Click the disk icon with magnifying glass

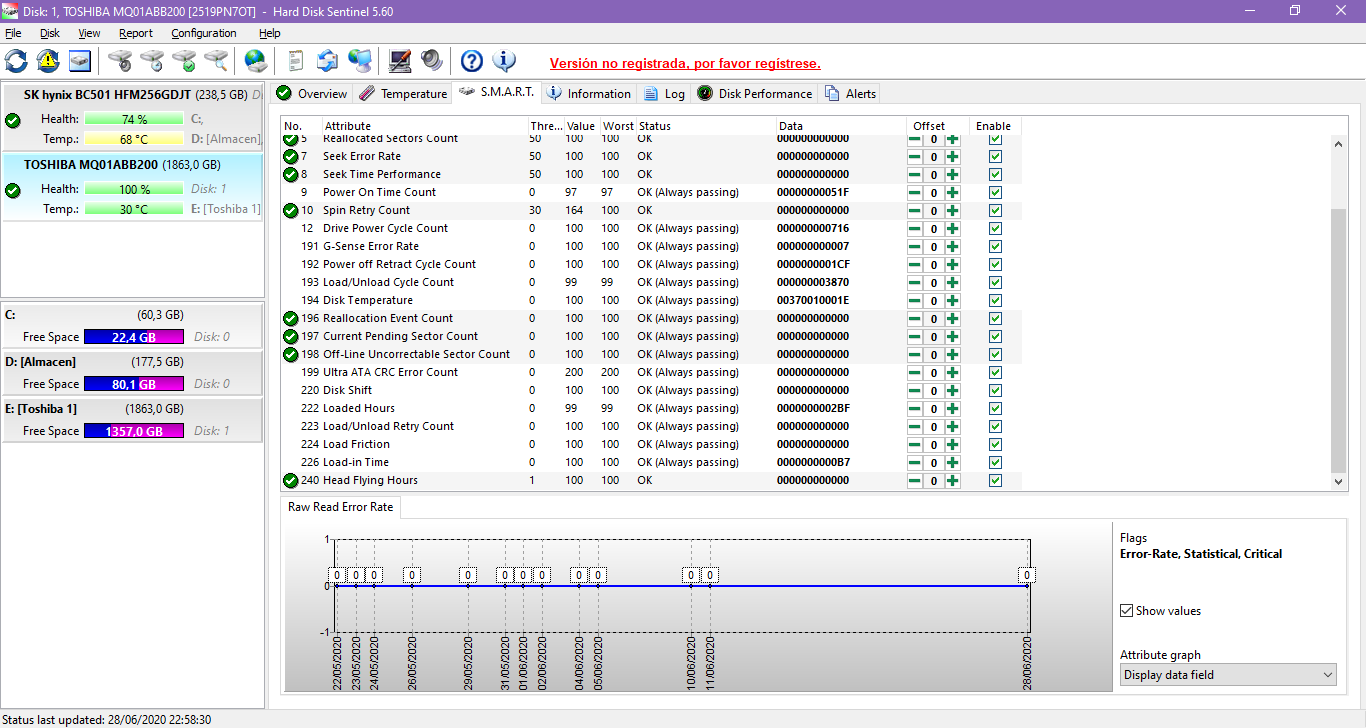[x=216, y=61]
